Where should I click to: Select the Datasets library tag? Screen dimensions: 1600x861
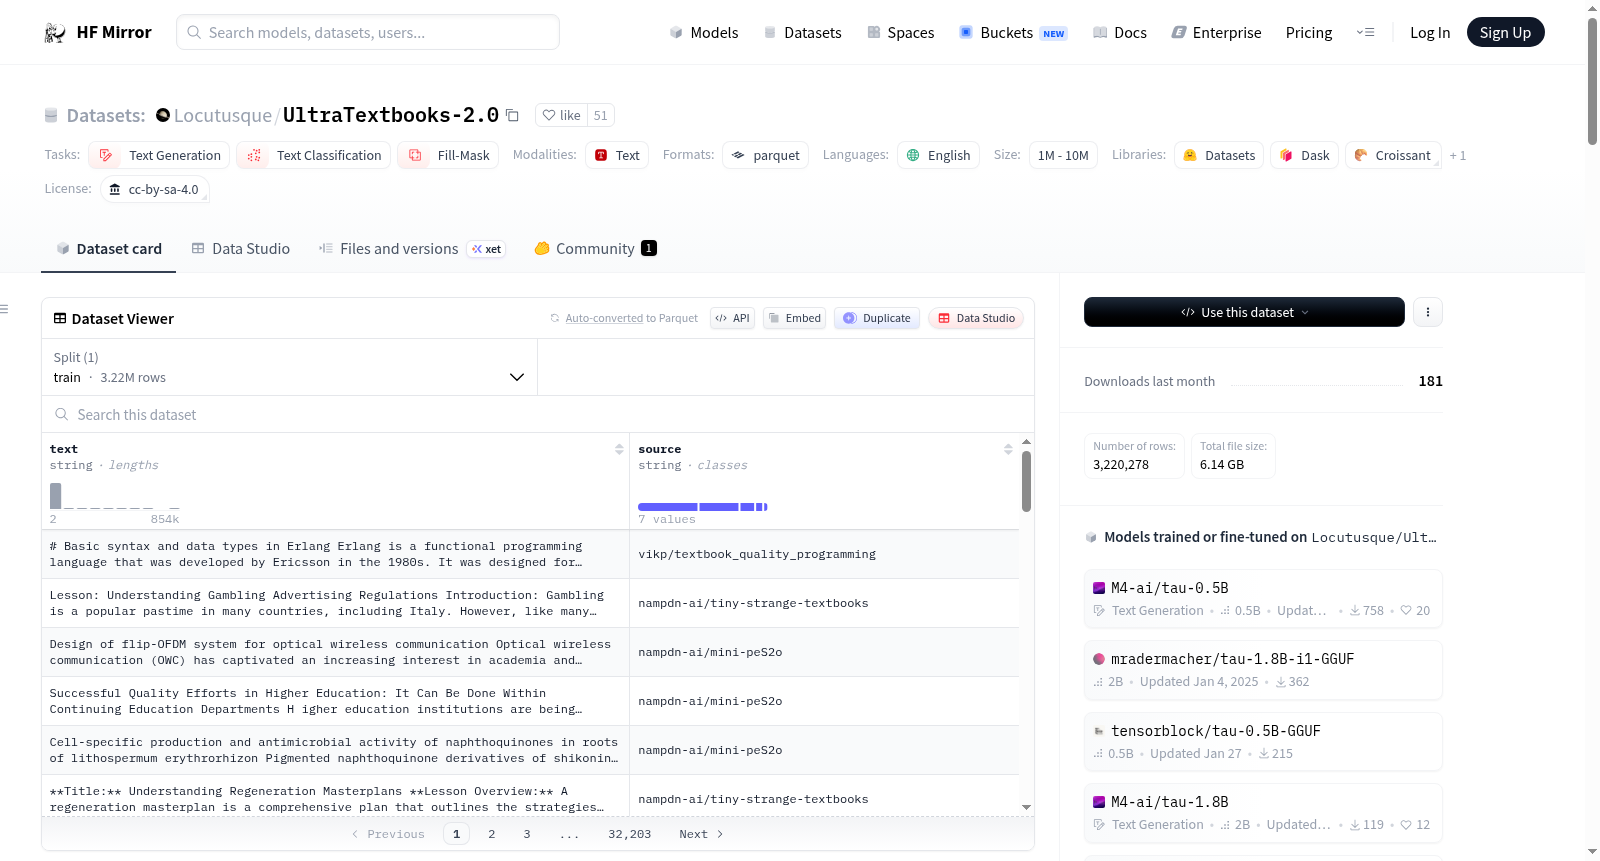click(x=1219, y=155)
